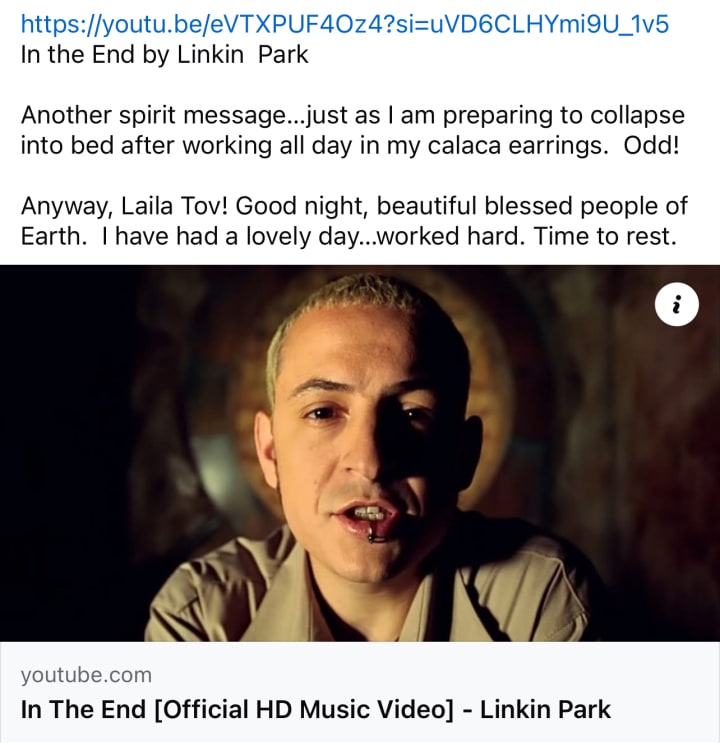Click the 'Anyway, Laila Tov!' paragraph
The height and width of the screenshot is (745, 720).
pyautogui.click(x=354, y=221)
